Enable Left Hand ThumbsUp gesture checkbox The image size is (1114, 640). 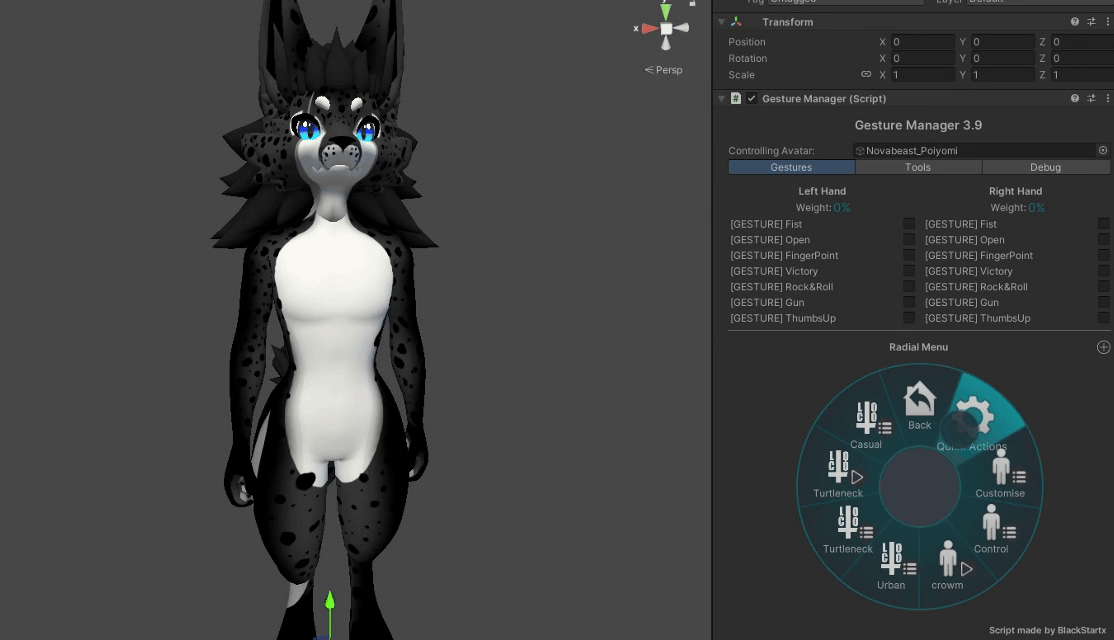coord(909,318)
